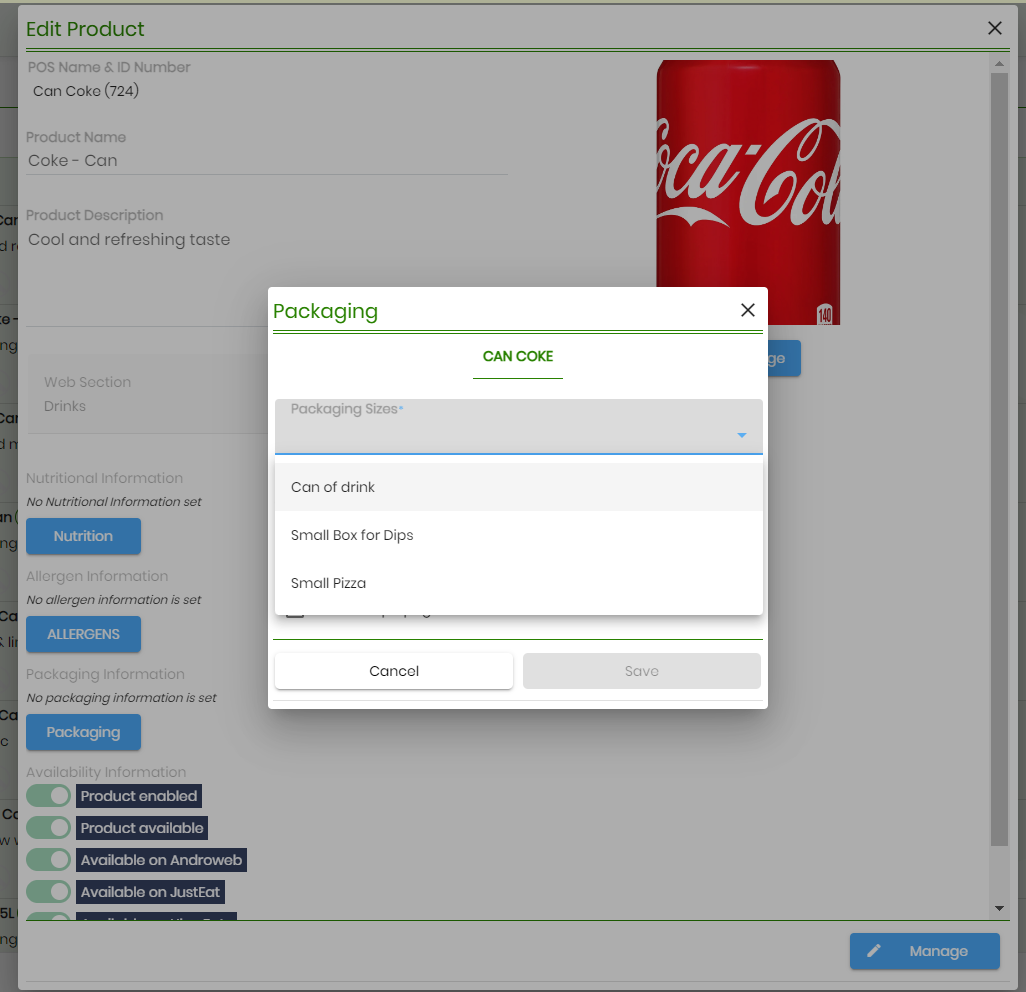Toggle the Product available switch

(x=48, y=828)
